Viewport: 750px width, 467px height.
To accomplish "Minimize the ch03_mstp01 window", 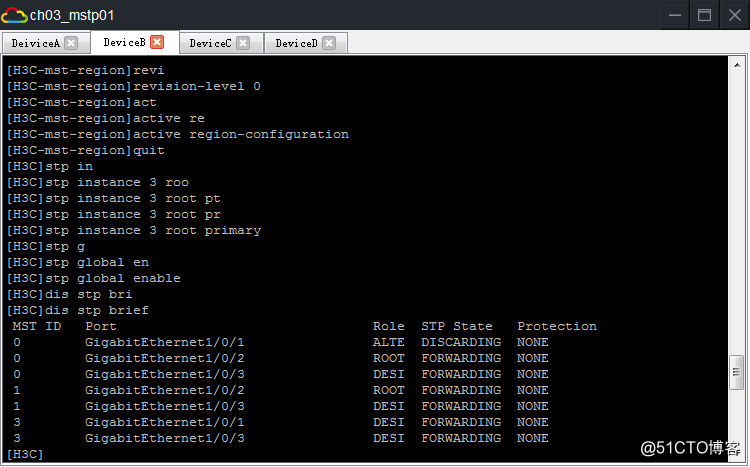I will (x=675, y=15).
